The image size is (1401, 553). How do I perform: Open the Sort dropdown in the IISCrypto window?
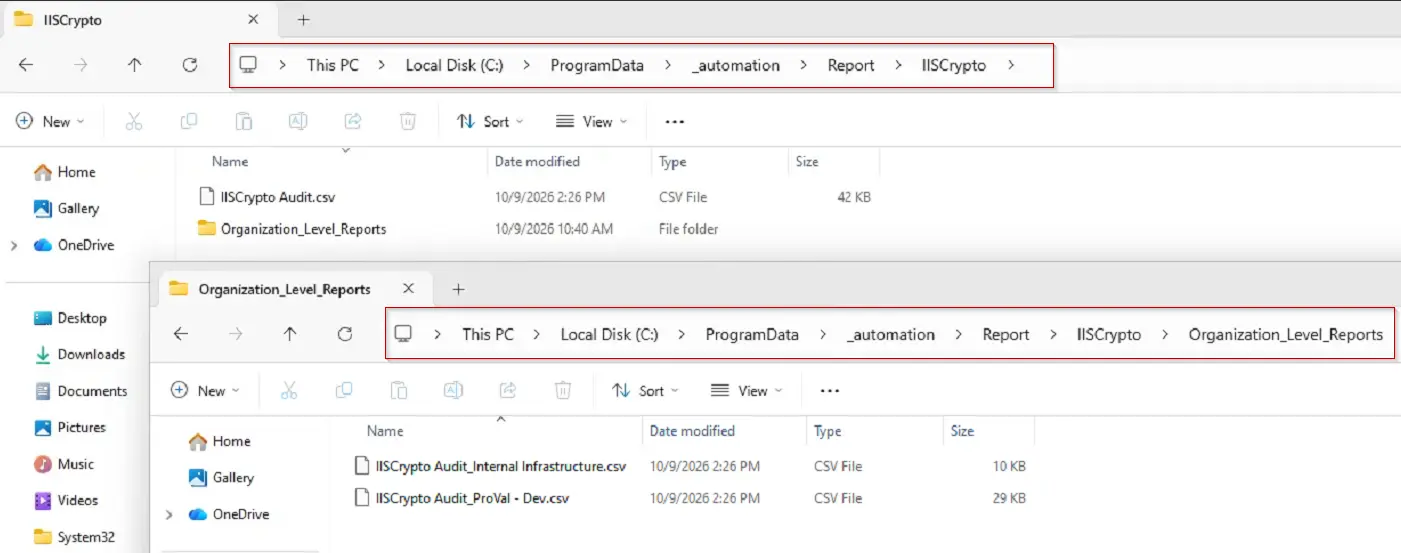(x=490, y=121)
